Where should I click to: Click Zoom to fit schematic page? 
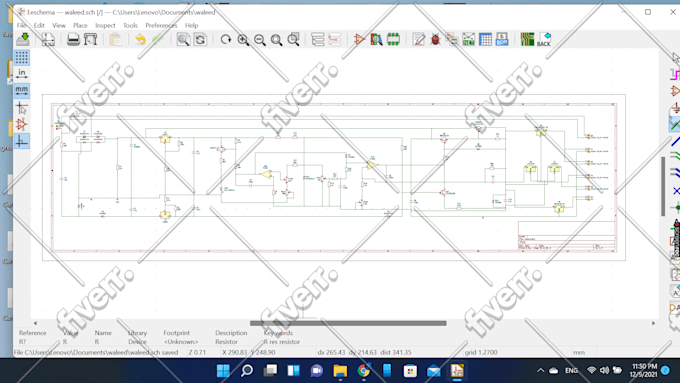coord(276,39)
